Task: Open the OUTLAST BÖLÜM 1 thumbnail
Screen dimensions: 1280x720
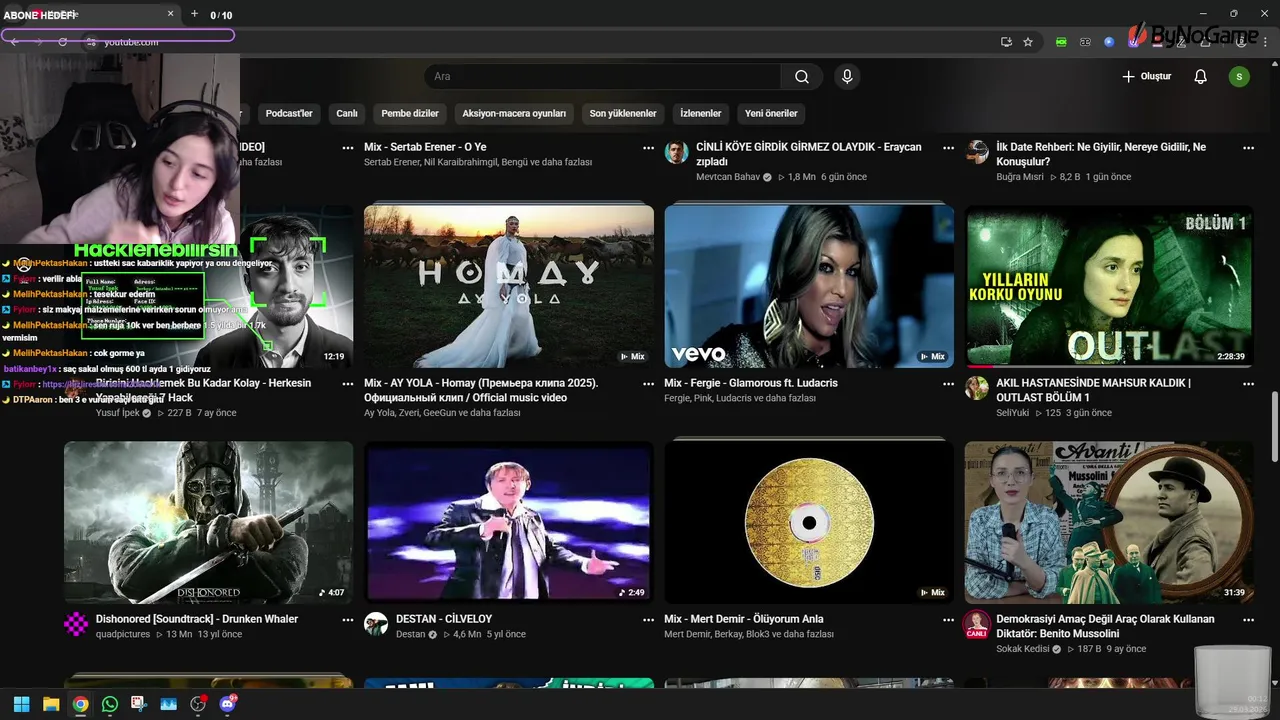Action: click(1109, 286)
